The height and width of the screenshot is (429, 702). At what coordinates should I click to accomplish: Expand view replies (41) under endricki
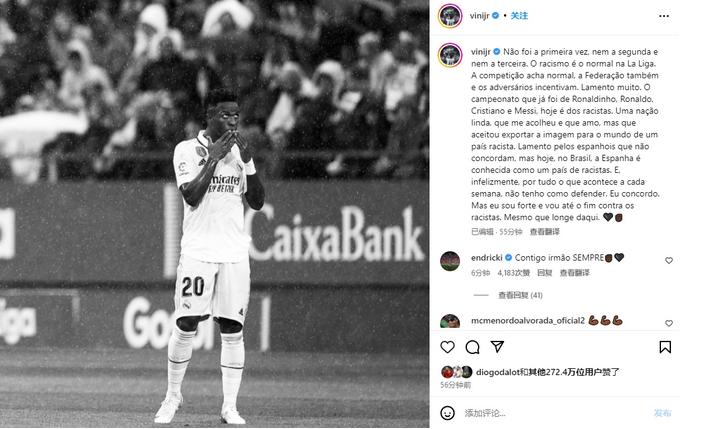(x=520, y=295)
